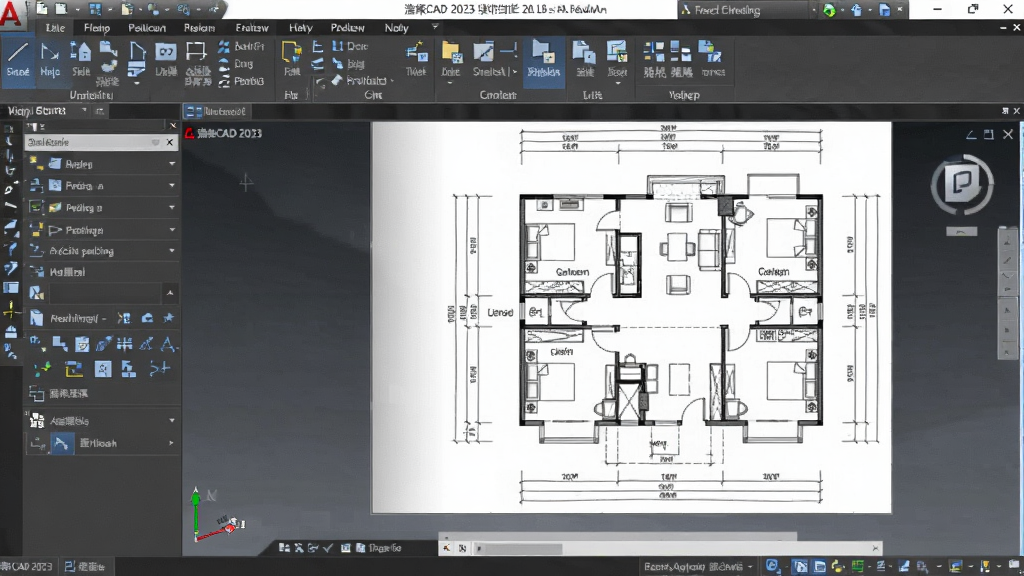Clear the left palette search field with X
Viewport: 1024px width, 576px height.
tap(170, 142)
